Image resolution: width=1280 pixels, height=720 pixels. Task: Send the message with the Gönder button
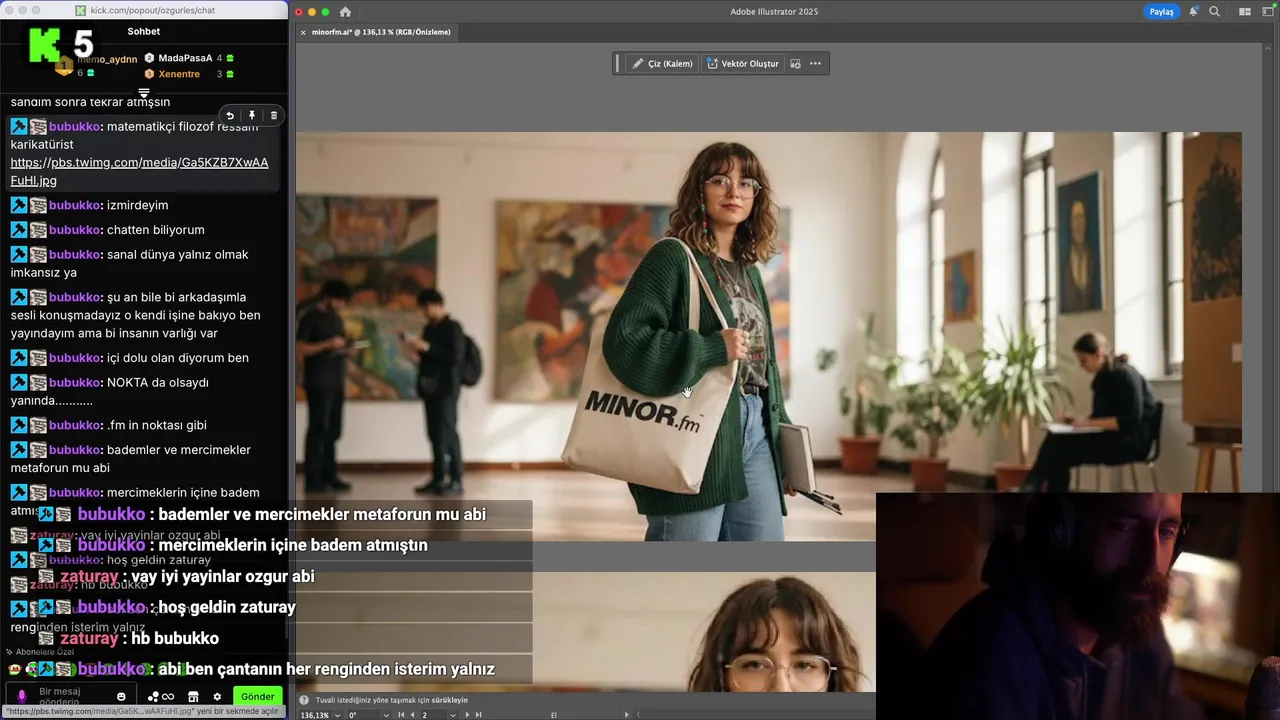[x=257, y=696]
